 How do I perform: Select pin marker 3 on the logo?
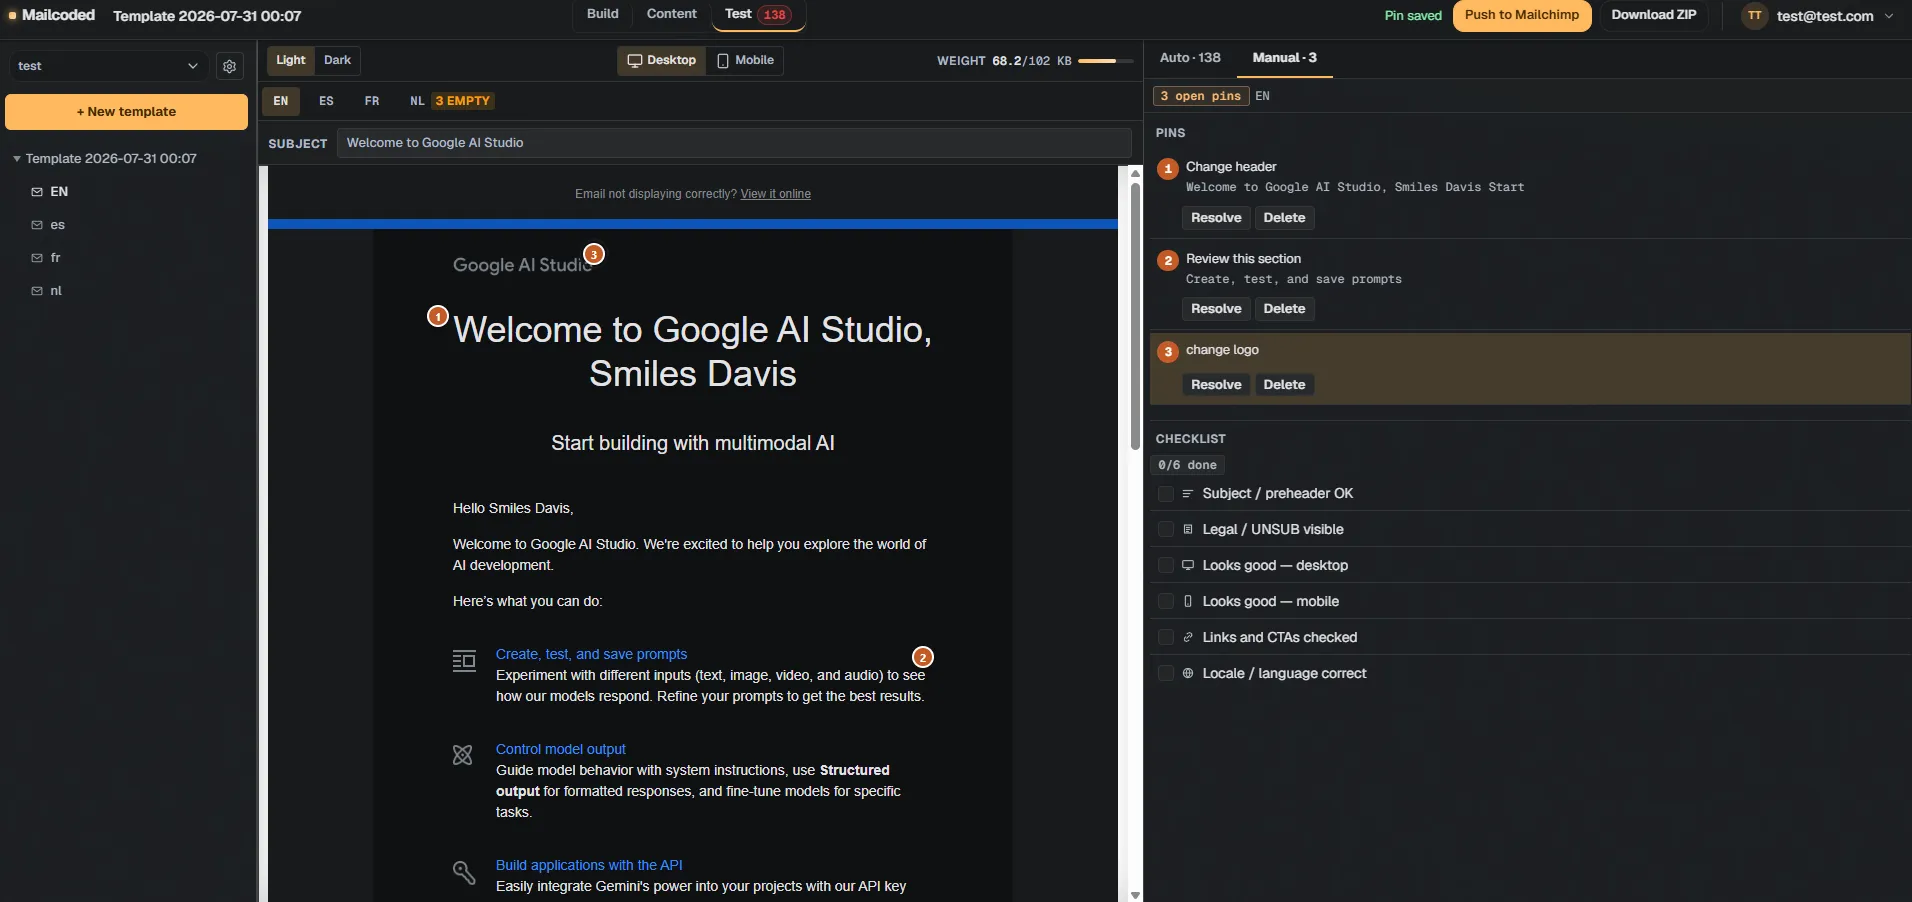[594, 254]
